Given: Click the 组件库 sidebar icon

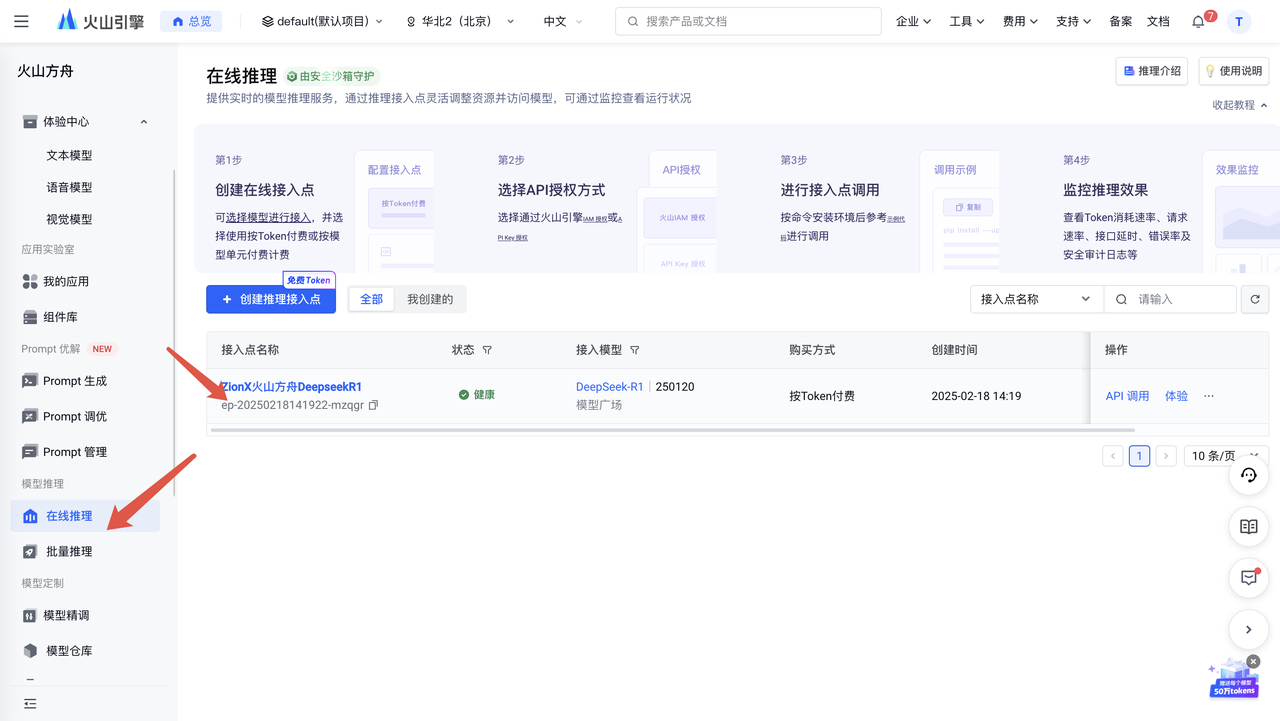Looking at the screenshot, I should point(30,317).
